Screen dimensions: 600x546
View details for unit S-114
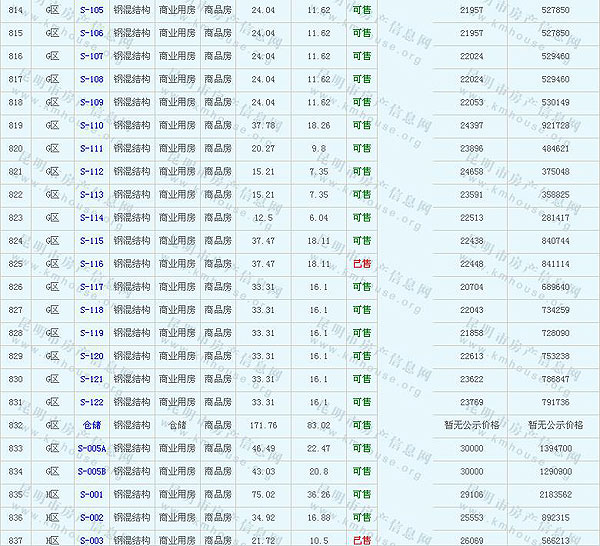(90, 217)
